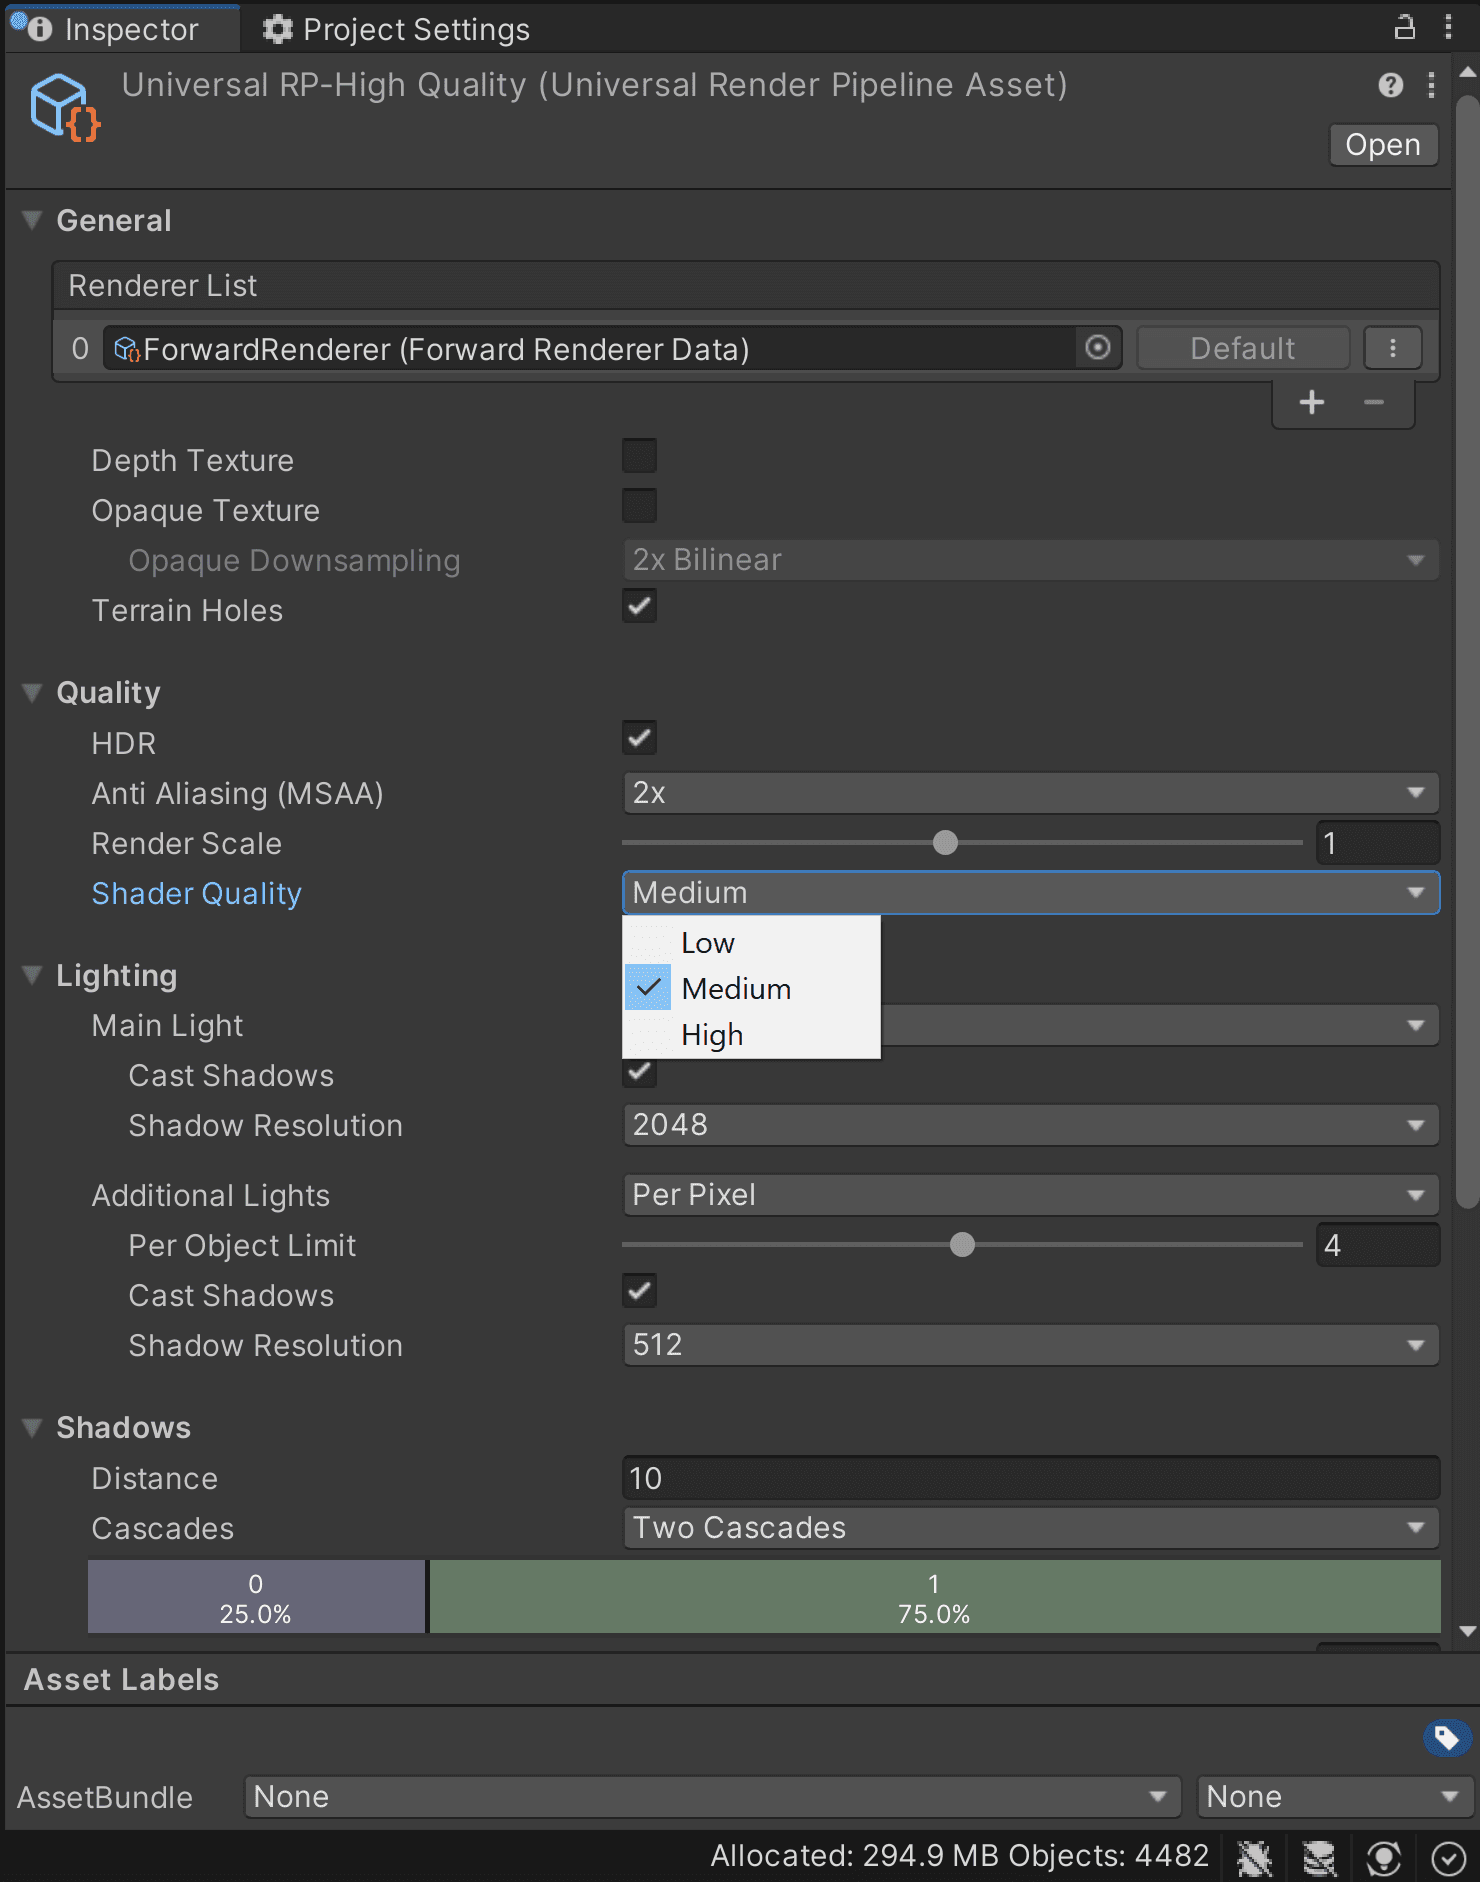Image resolution: width=1480 pixels, height=1882 pixels.
Task: Click the ForwardRenderer object picker circle
Action: click(x=1098, y=348)
